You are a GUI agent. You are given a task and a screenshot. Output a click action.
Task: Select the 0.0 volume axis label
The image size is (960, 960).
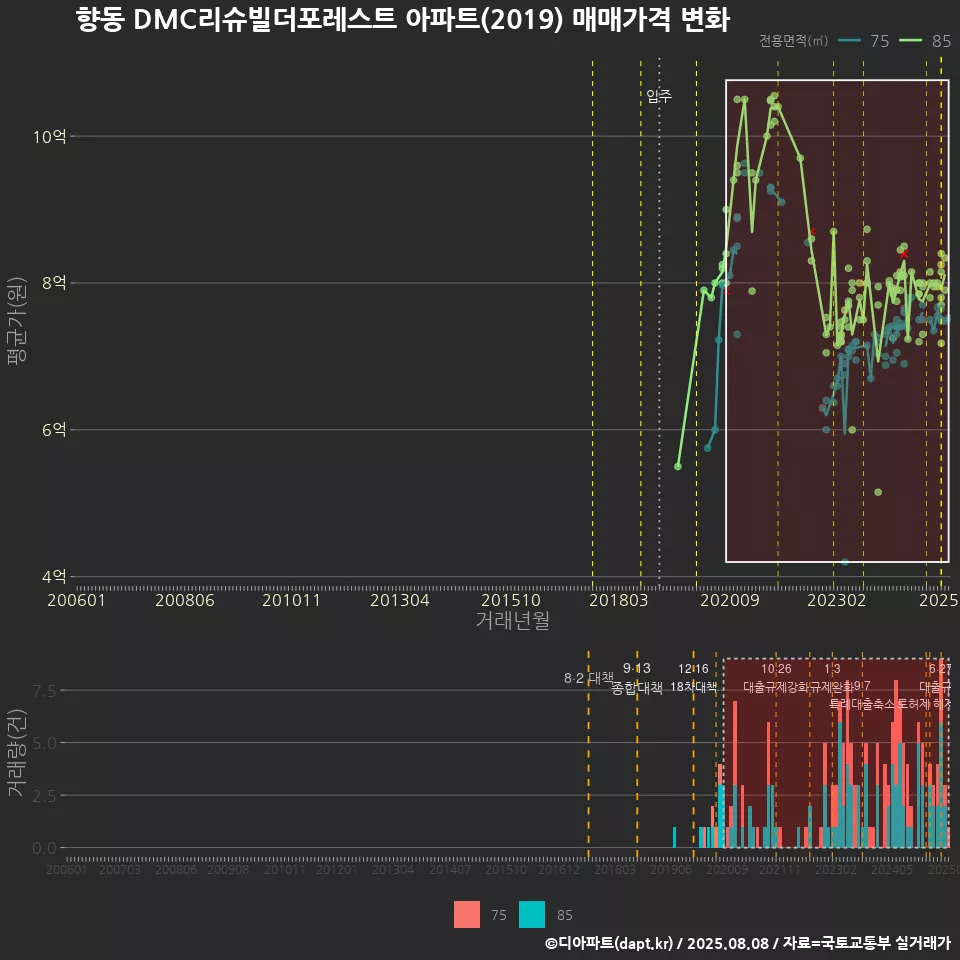coord(44,848)
